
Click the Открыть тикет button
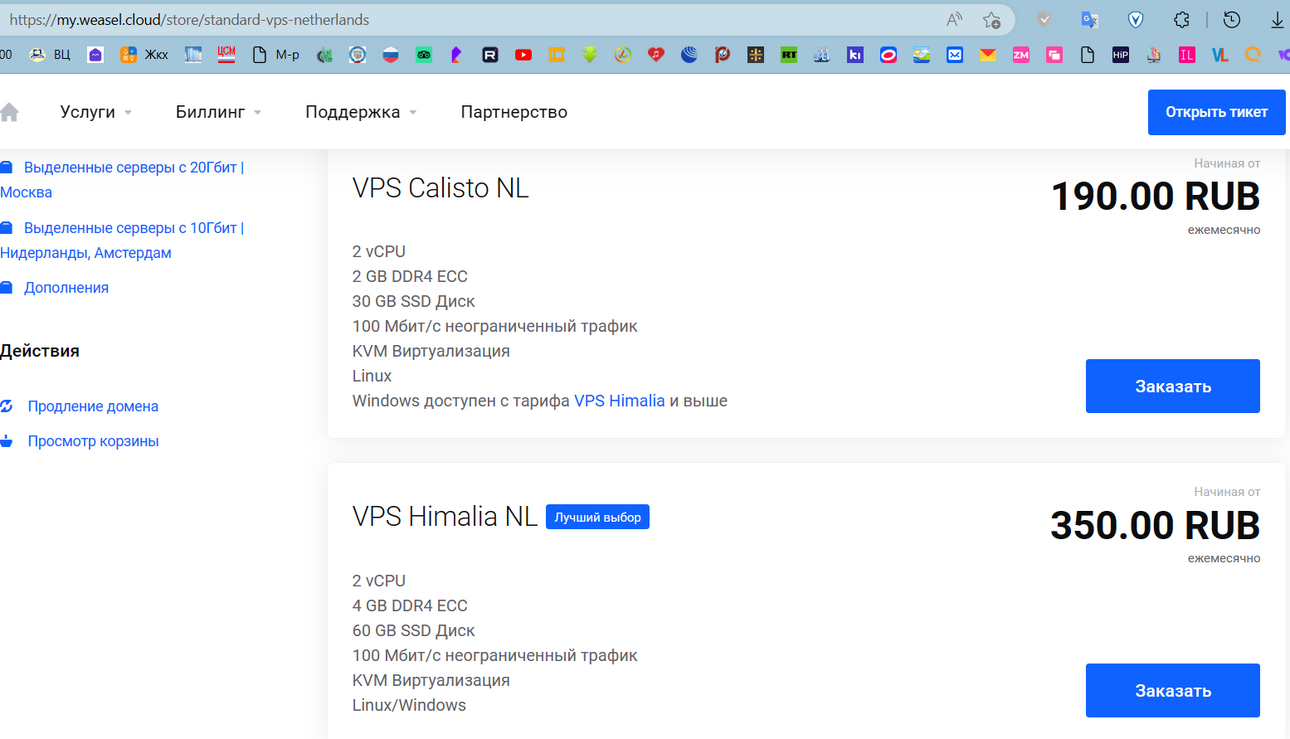(x=1217, y=112)
